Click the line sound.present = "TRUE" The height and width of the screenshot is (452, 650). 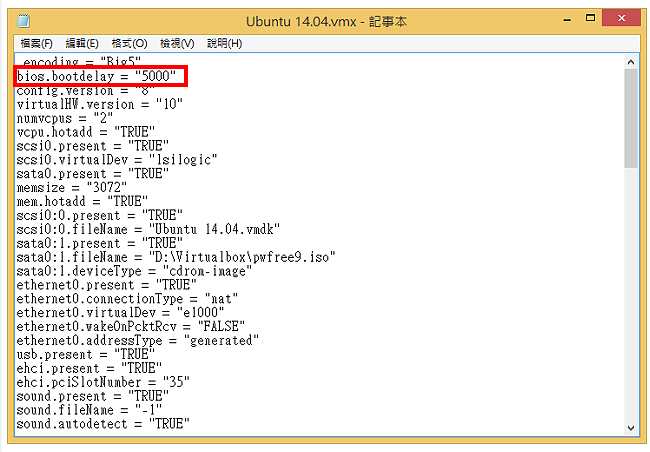[93, 396]
